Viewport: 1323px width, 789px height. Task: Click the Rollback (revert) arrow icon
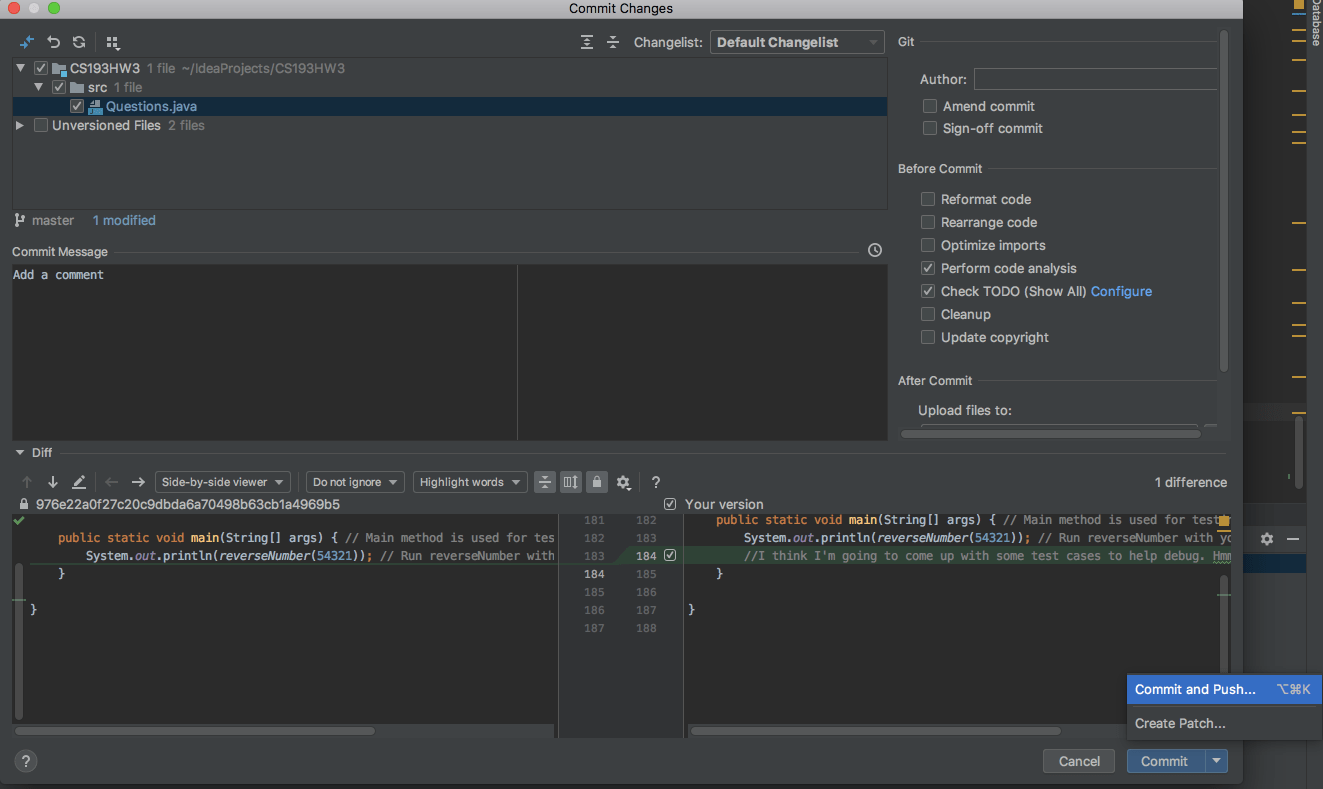click(x=54, y=42)
